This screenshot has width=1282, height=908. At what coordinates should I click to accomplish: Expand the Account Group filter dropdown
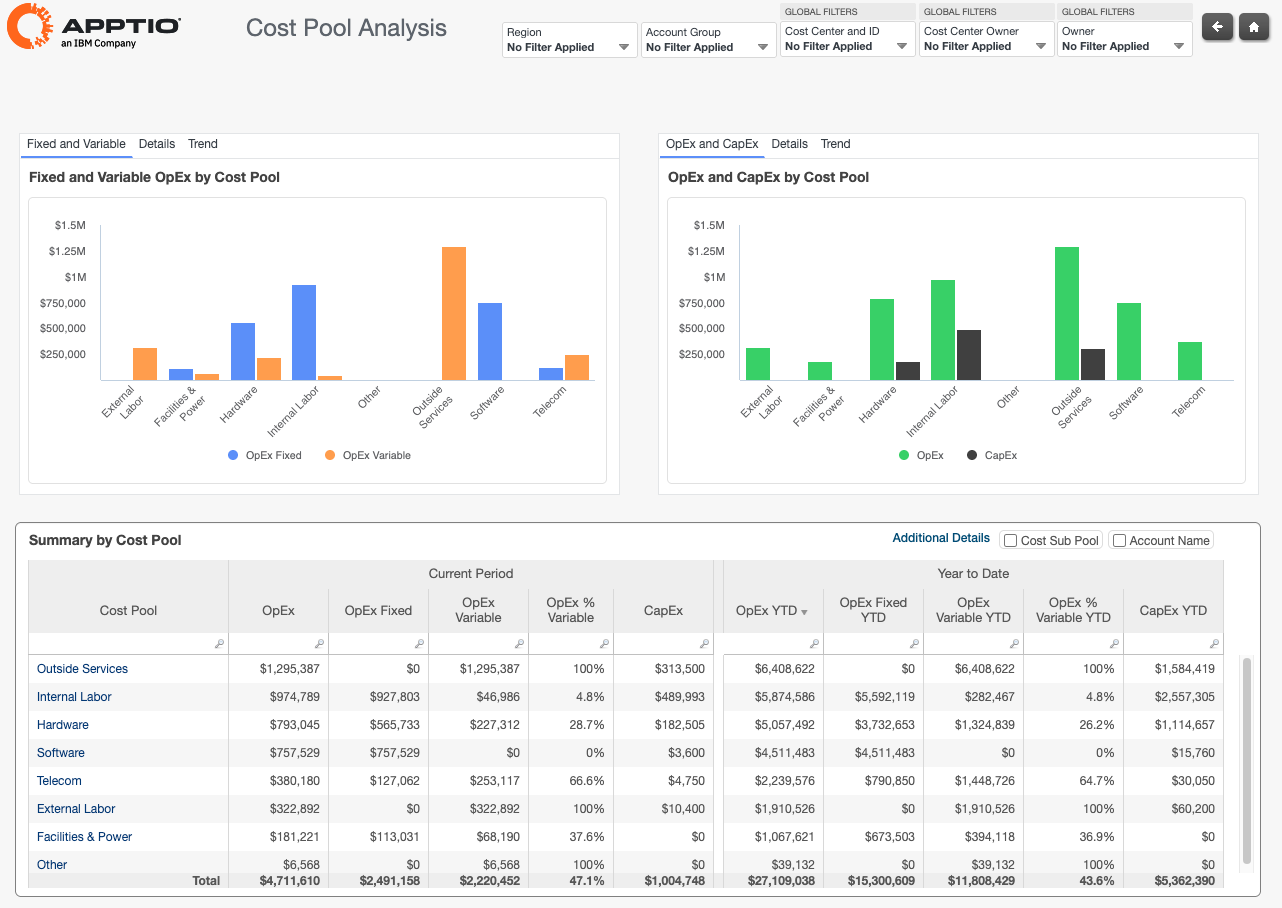[x=708, y=40]
